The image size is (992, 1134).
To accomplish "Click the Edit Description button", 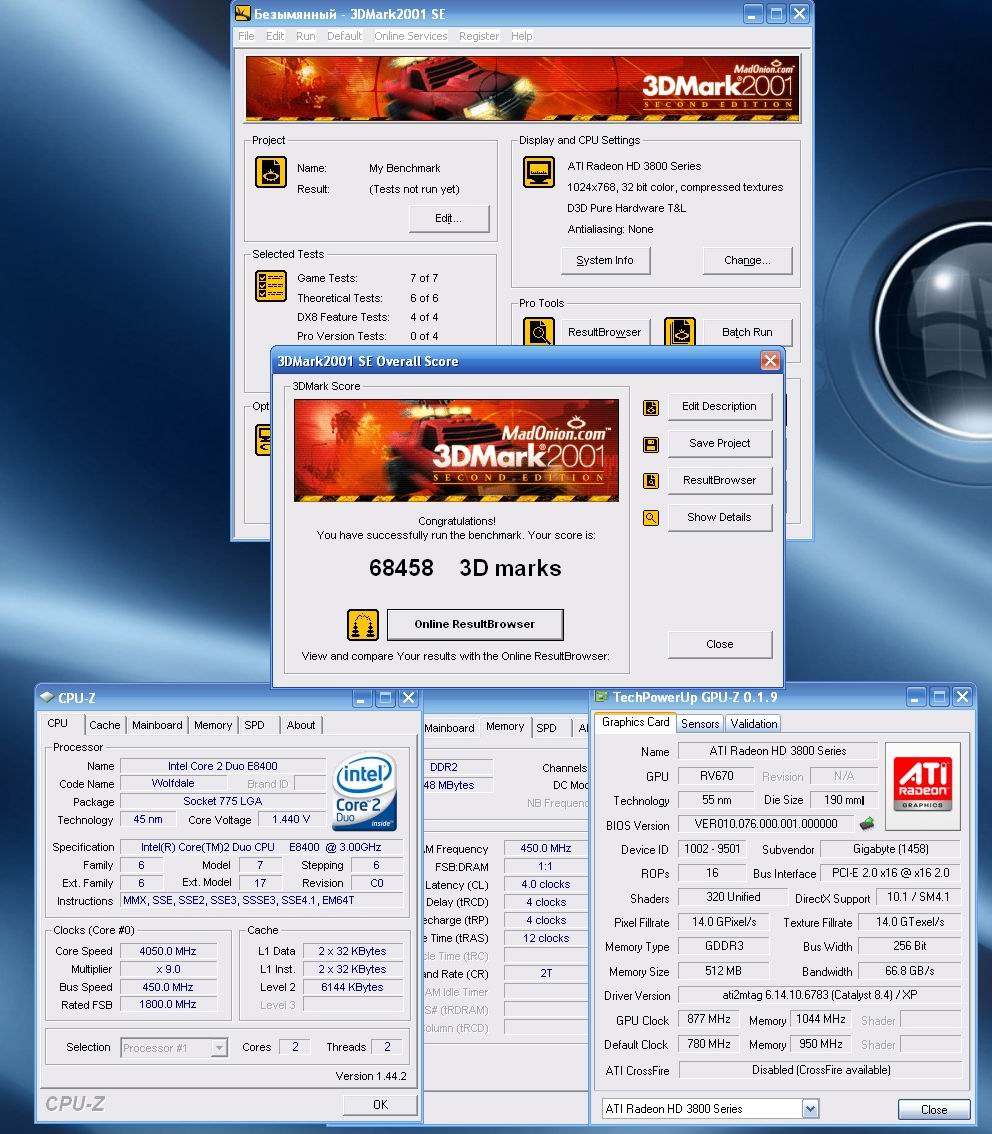I will [719, 406].
